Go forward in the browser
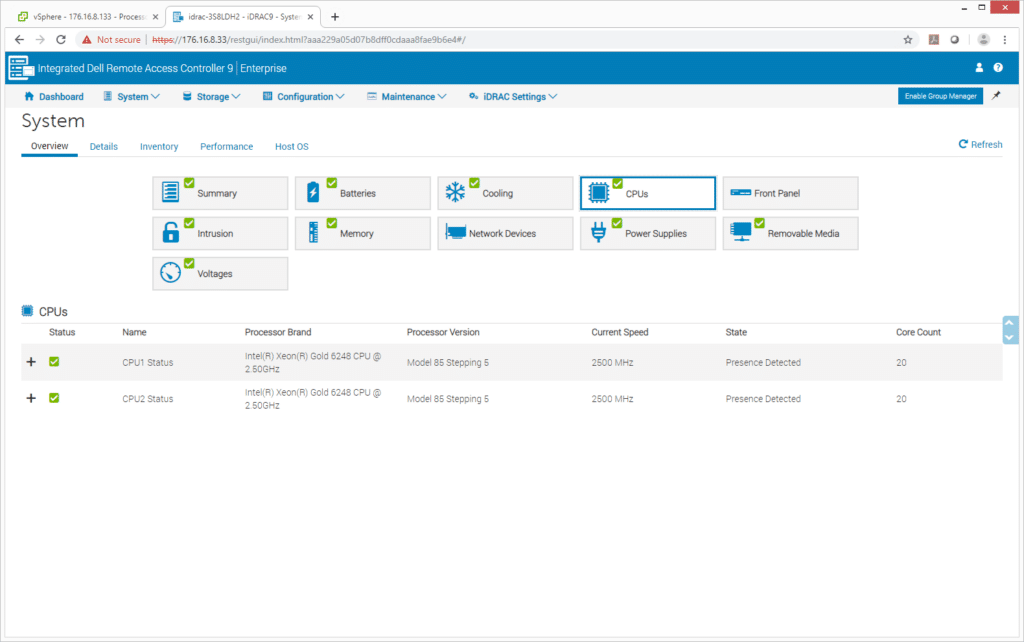 [x=40, y=39]
